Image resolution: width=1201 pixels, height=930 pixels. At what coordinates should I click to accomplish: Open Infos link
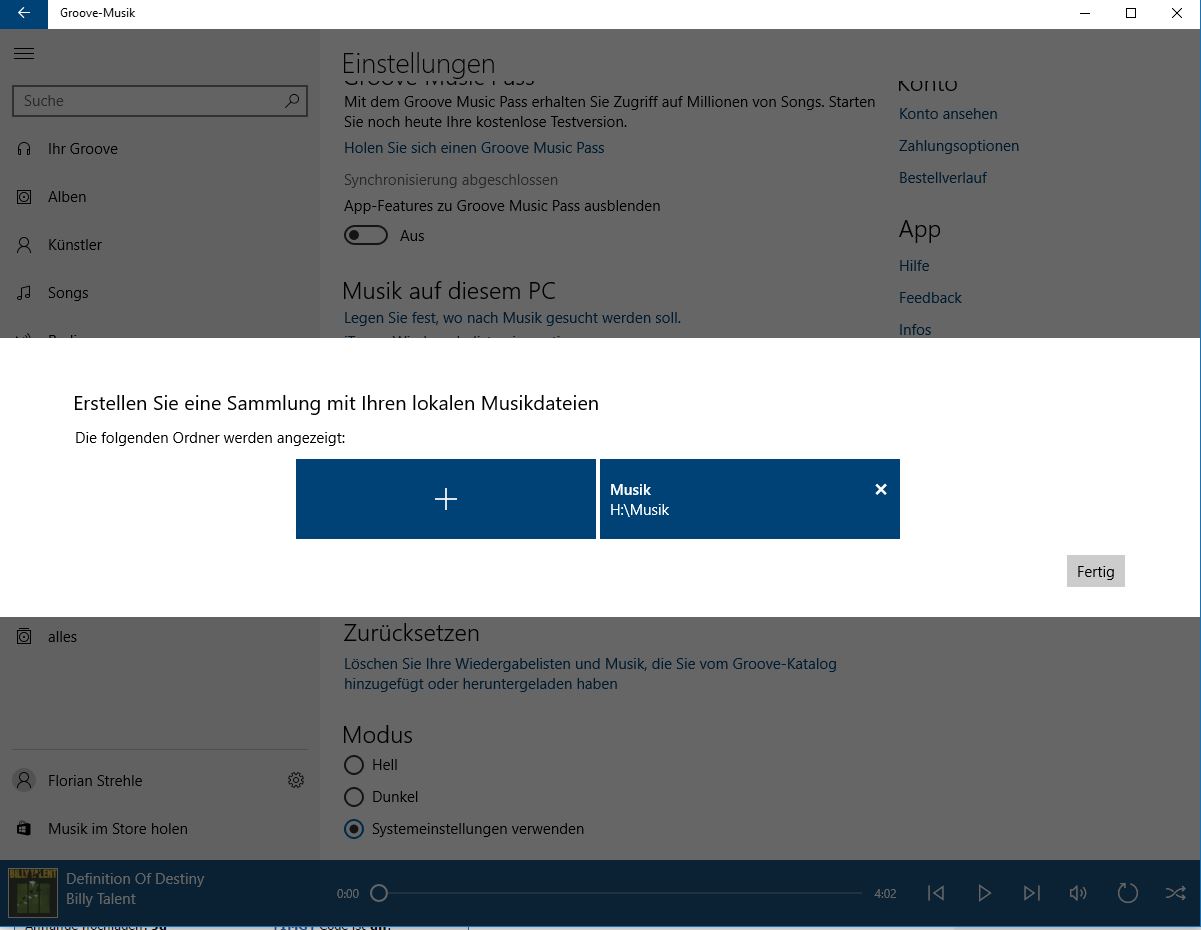pyautogui.click(x=915, y=329)
